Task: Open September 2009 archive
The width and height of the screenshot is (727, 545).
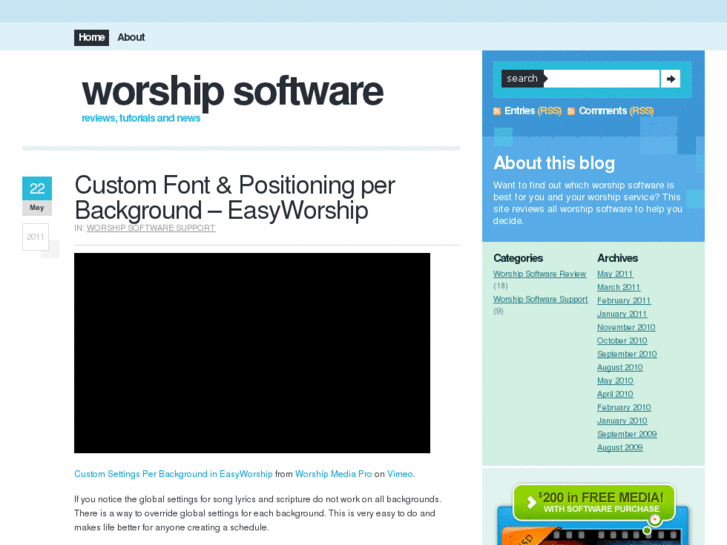Action: point(627,435)
